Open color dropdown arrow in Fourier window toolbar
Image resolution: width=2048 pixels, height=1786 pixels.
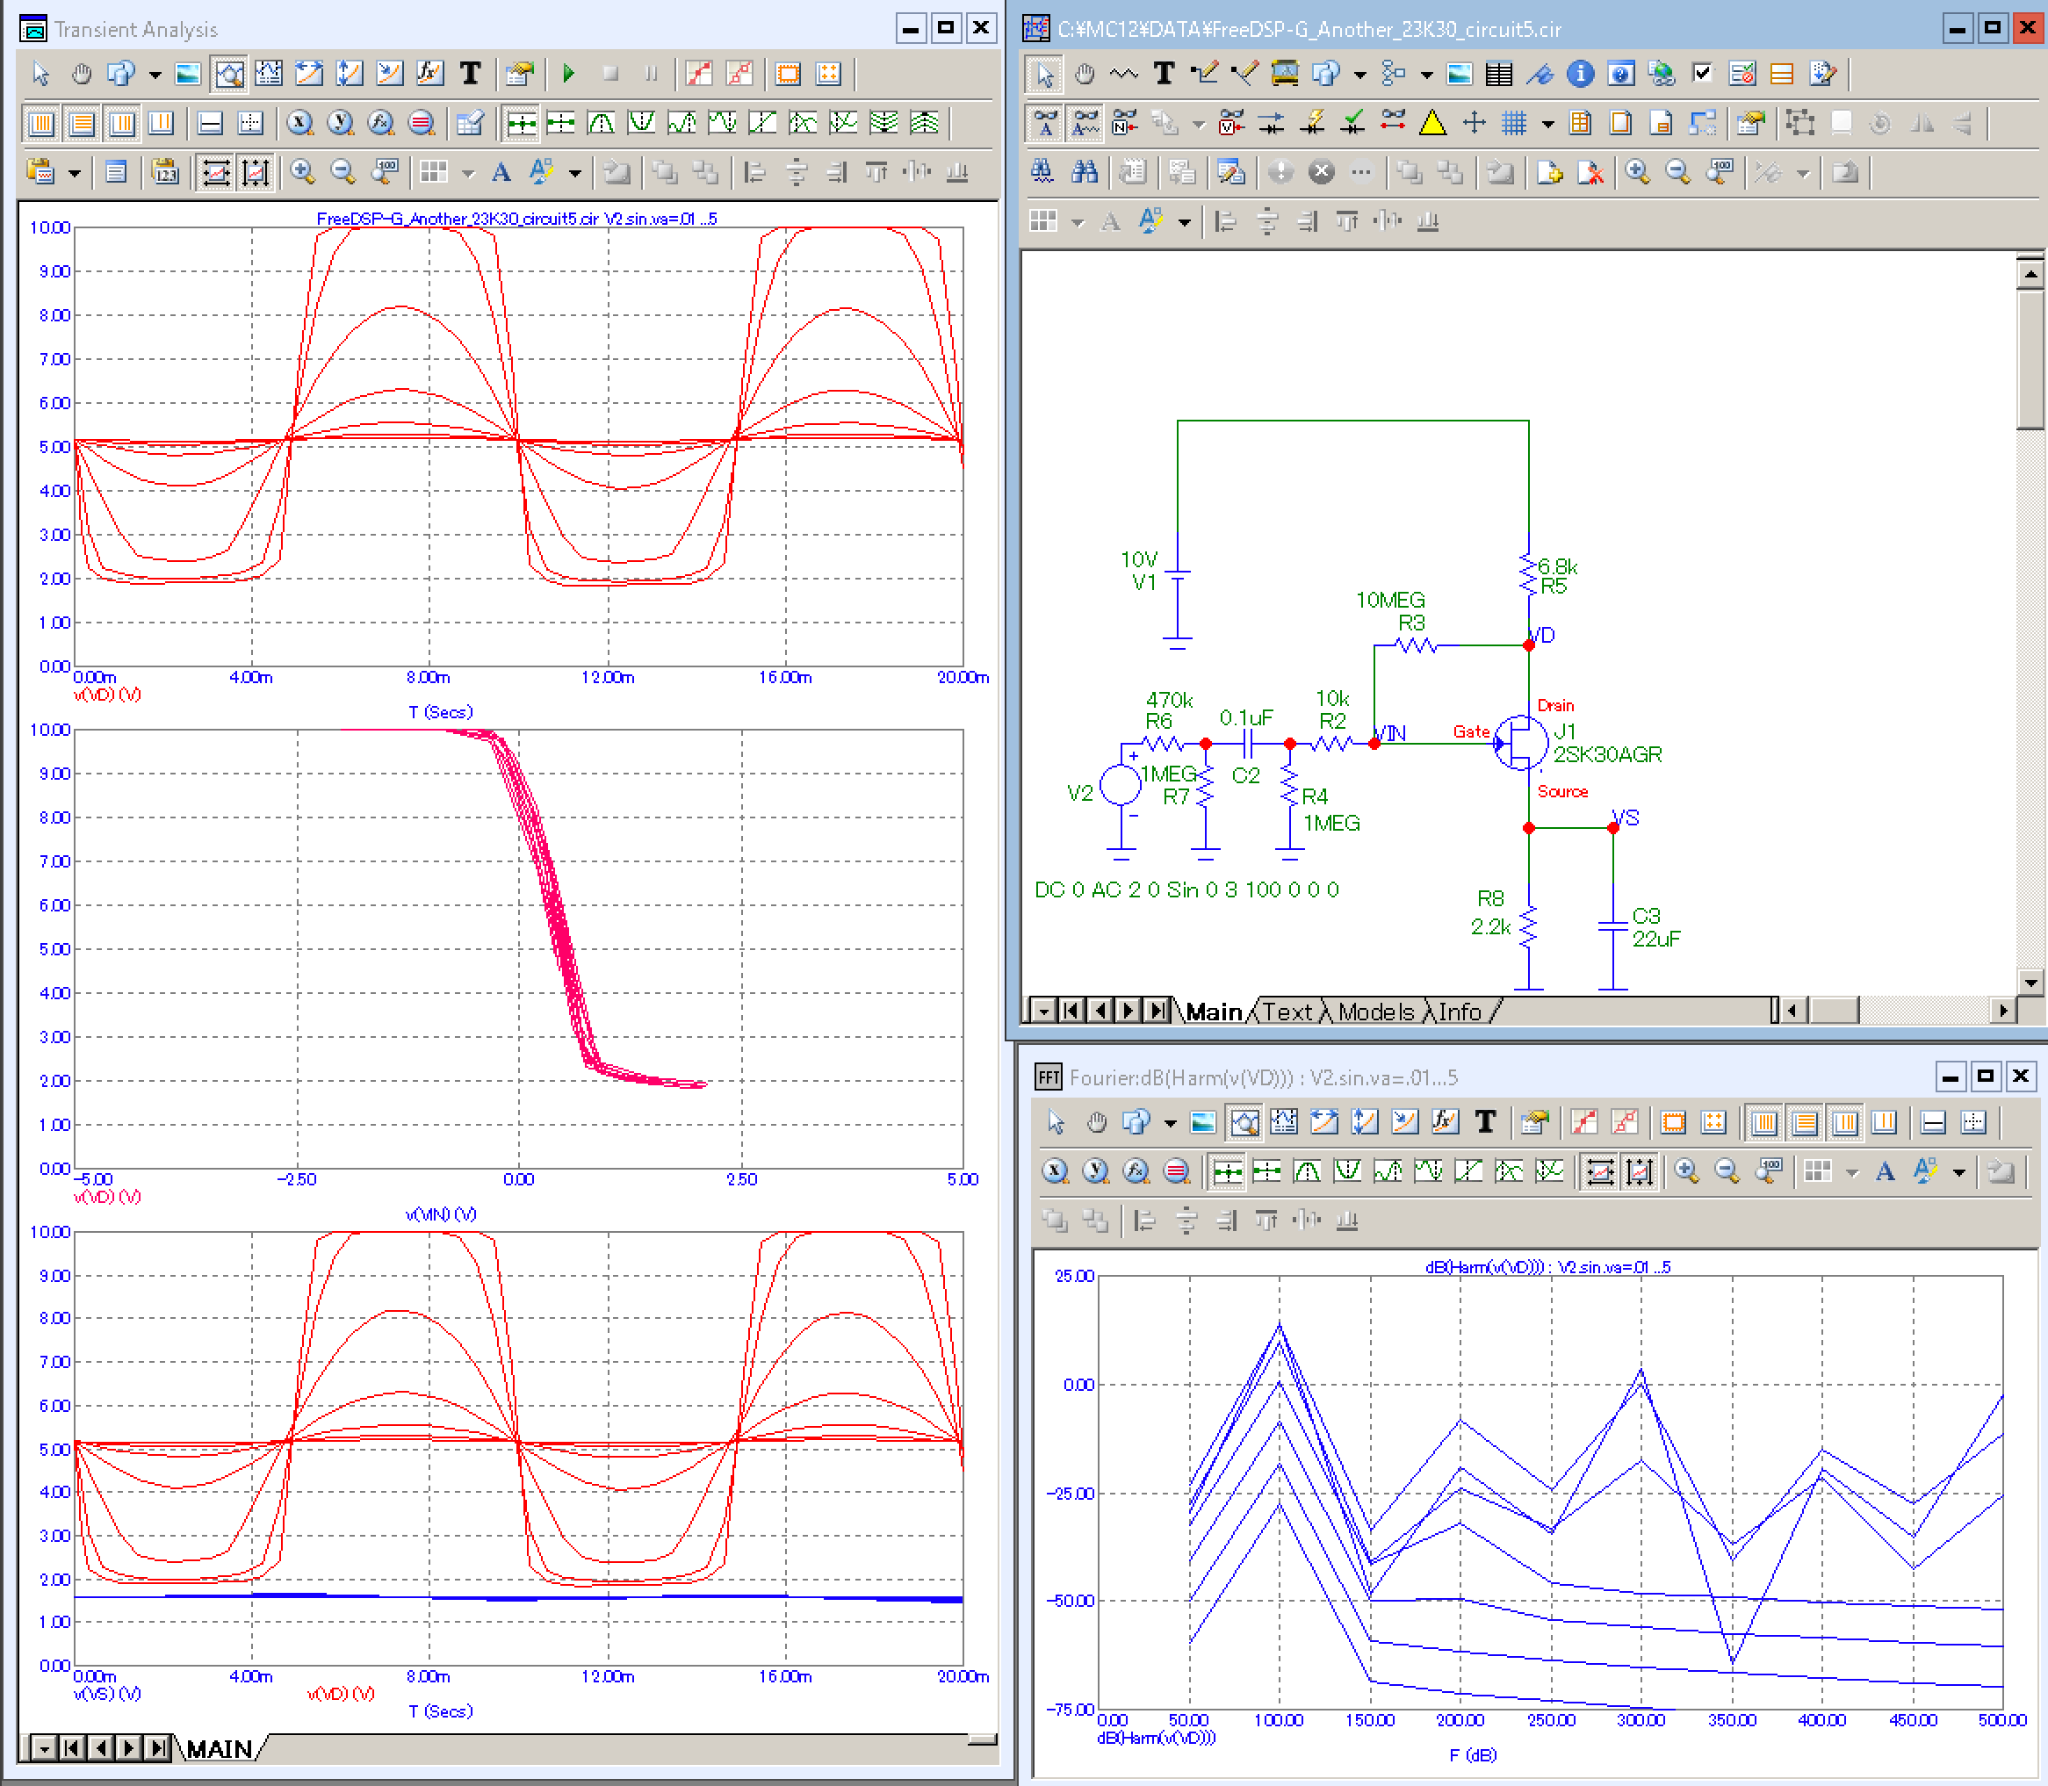click(x=1959, y=1171)
